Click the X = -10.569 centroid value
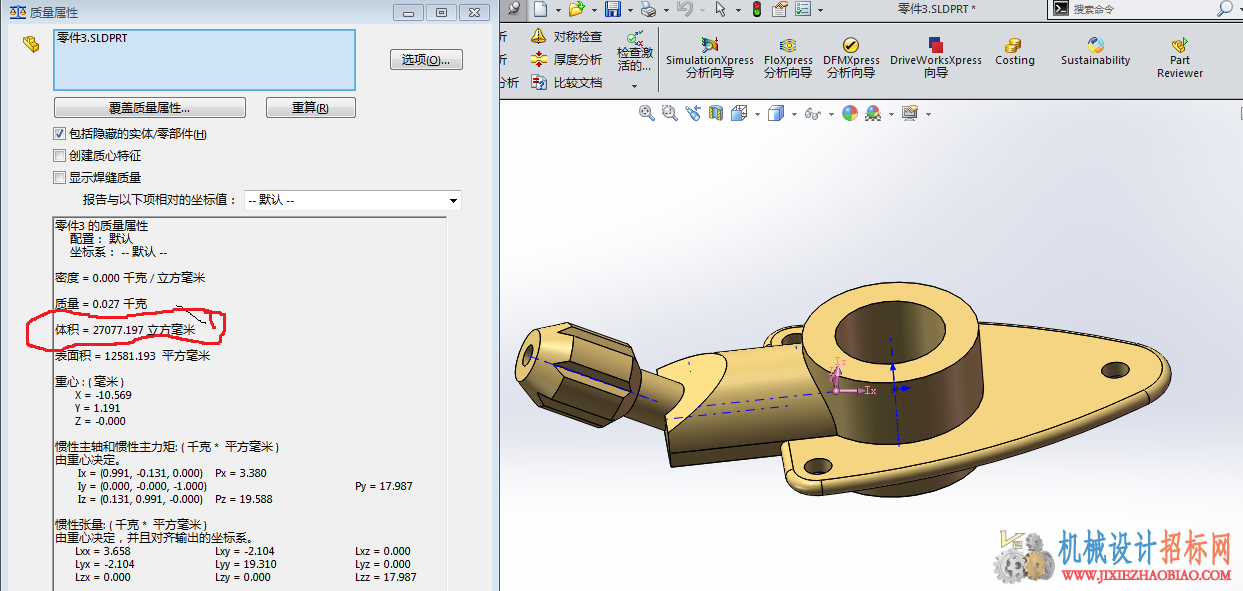The image size is (1243, 591). pos(103,395)
